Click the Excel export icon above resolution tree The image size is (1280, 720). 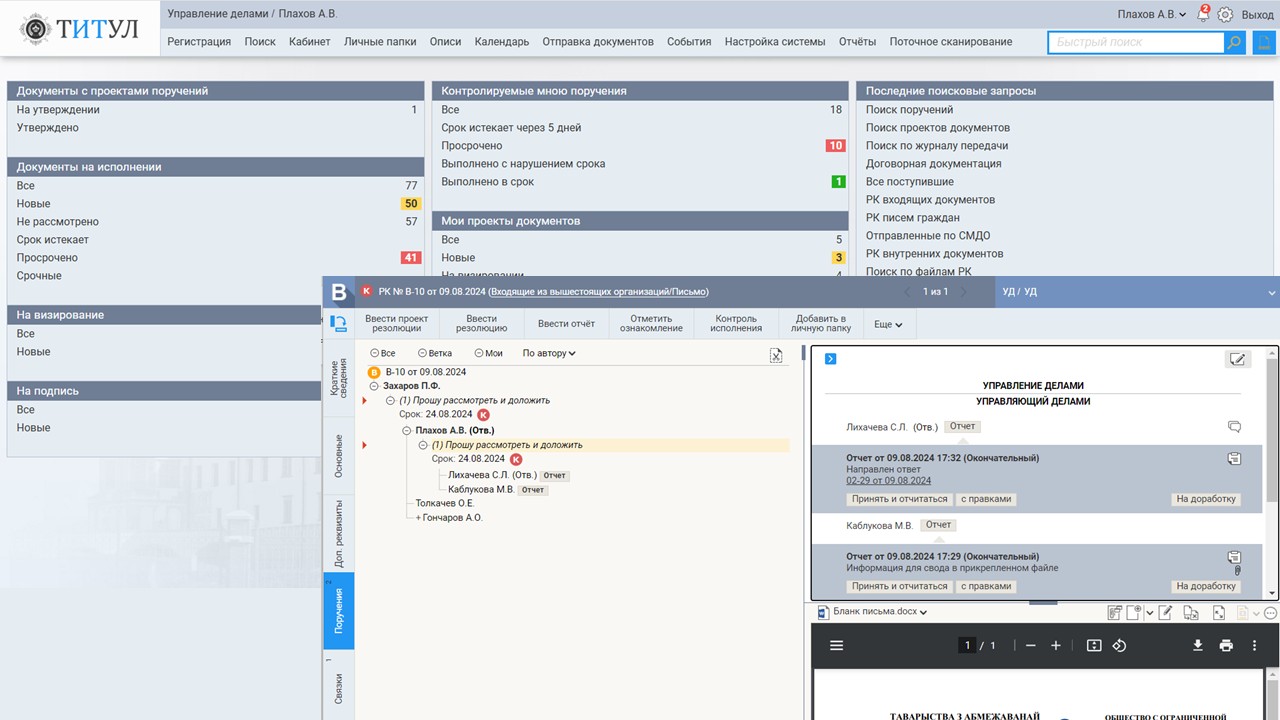pyautogui.click(x=775, y=355)
